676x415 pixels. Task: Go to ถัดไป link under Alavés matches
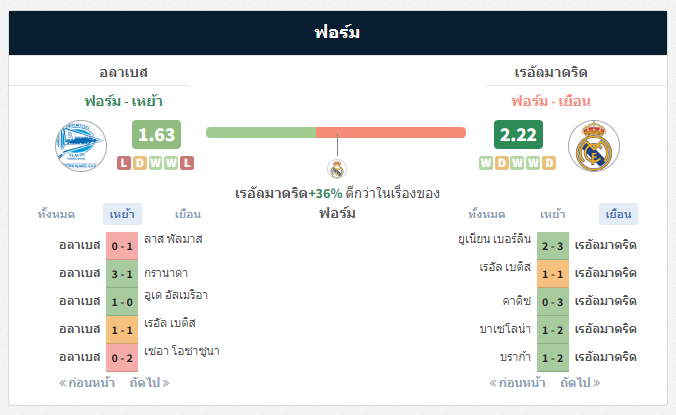click(149, 383)
